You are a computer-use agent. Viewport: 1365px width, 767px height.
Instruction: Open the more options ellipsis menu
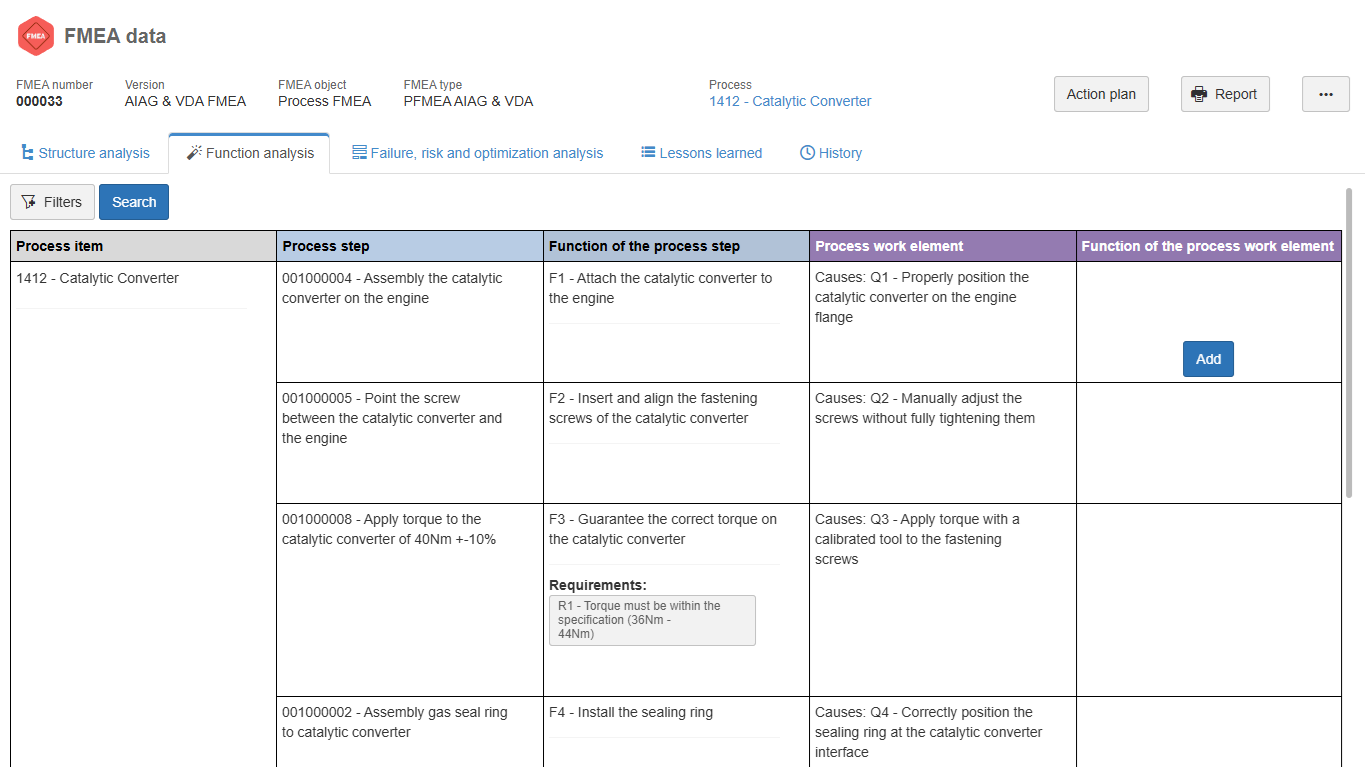1326,94
